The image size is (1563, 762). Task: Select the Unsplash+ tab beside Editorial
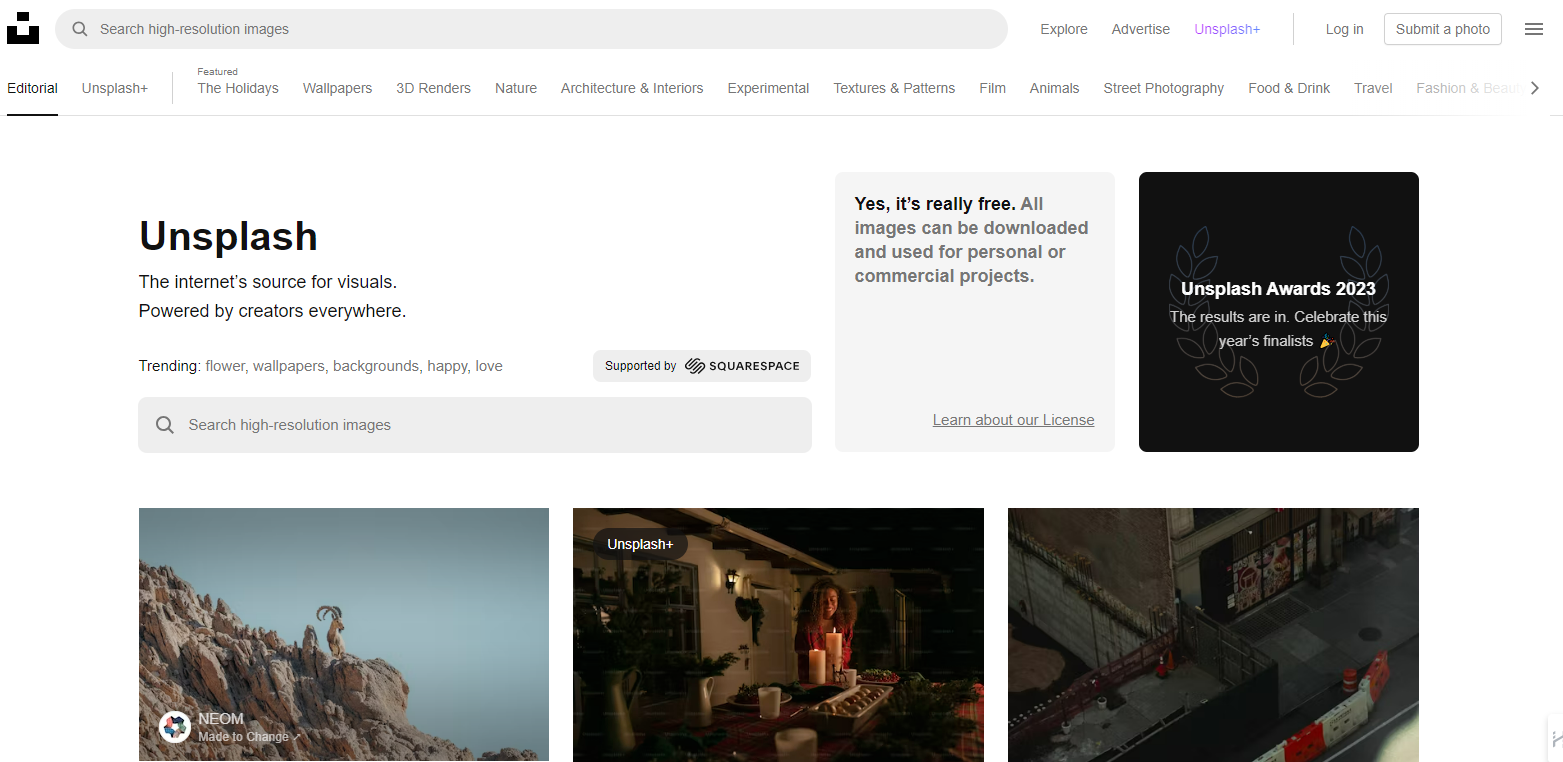115,88
